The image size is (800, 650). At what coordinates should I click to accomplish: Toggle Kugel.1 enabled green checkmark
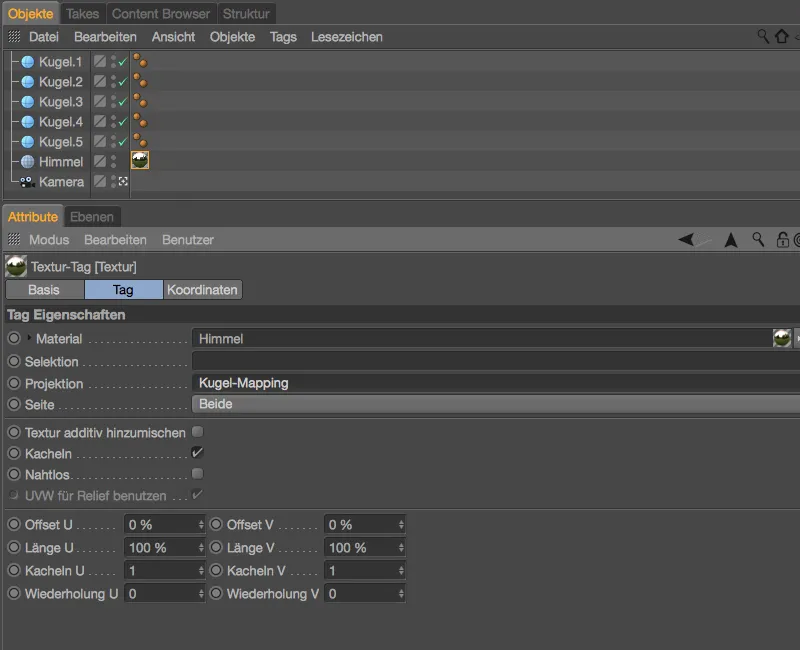(122, 62)
